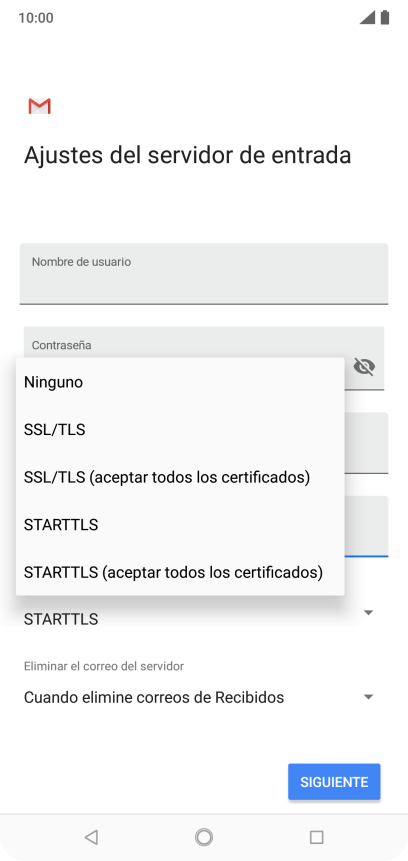Tap the clock showing 10:00

(x=36, y=18)
